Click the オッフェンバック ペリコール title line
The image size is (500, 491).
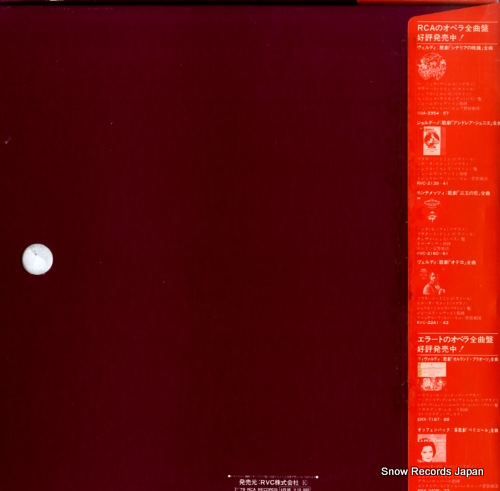pyautogui.click(x=457, y=430)
